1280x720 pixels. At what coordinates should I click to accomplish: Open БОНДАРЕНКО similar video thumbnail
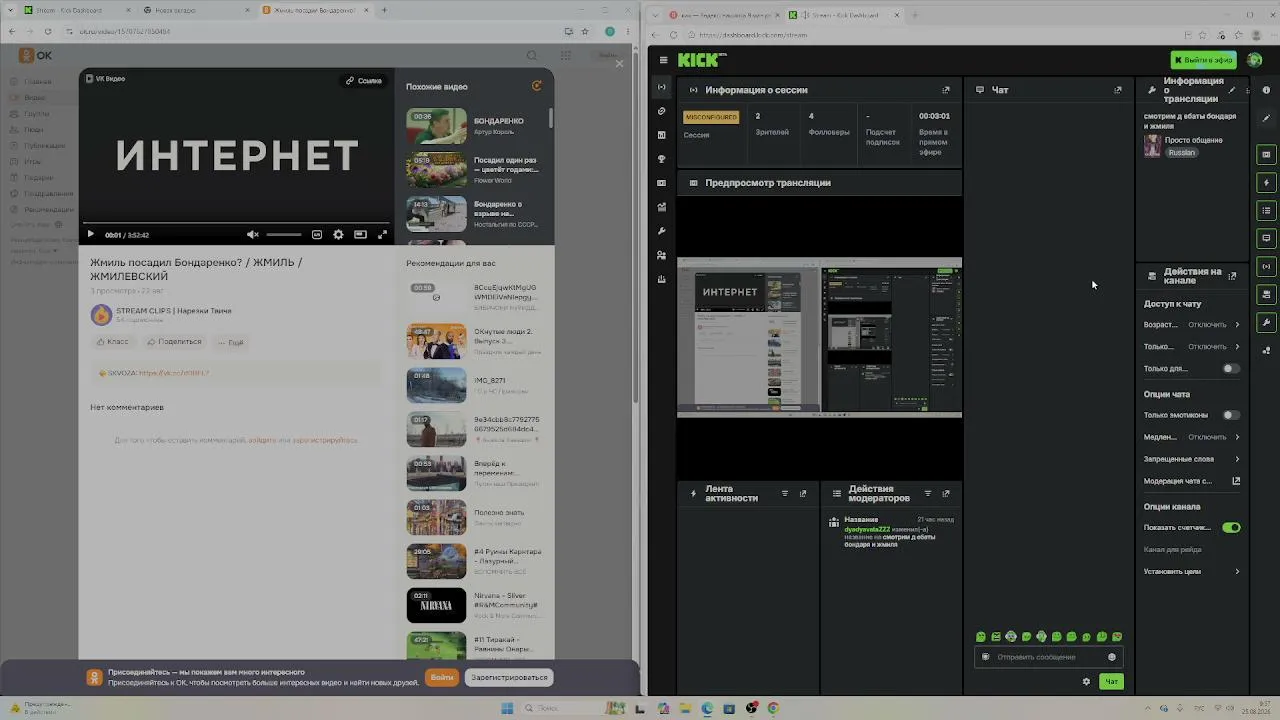click(436, 126)
